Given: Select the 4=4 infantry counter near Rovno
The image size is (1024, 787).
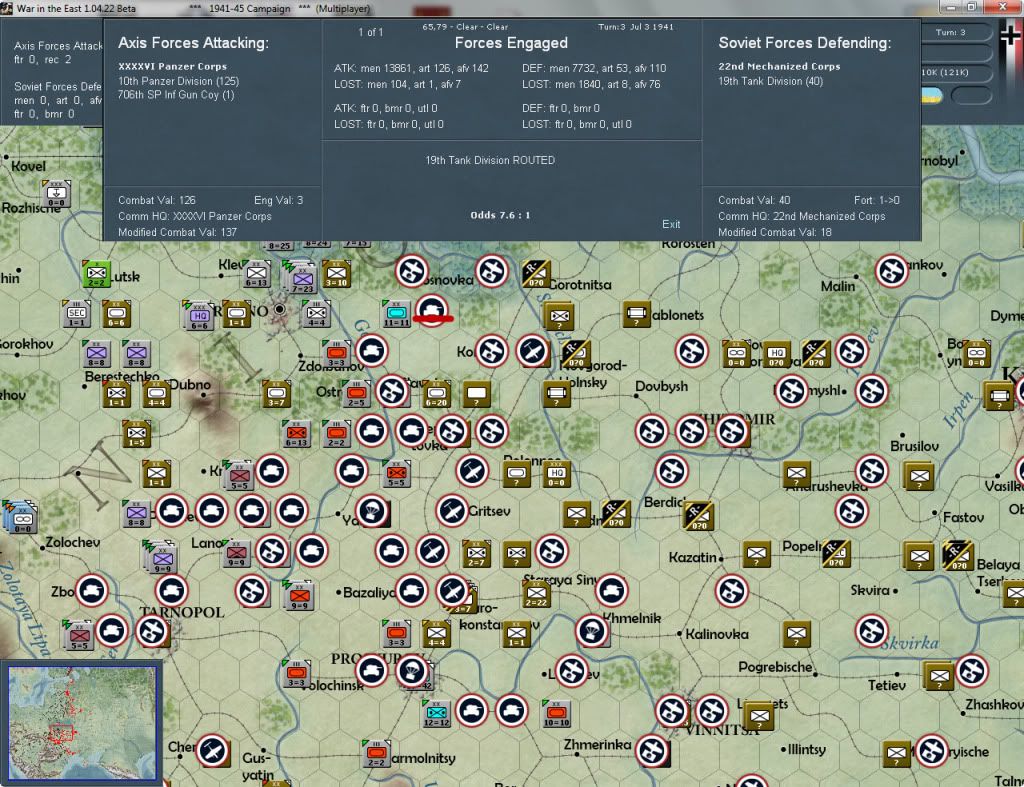Looking at the screenshot, I should pyautogui.click(x=316, y=313).
